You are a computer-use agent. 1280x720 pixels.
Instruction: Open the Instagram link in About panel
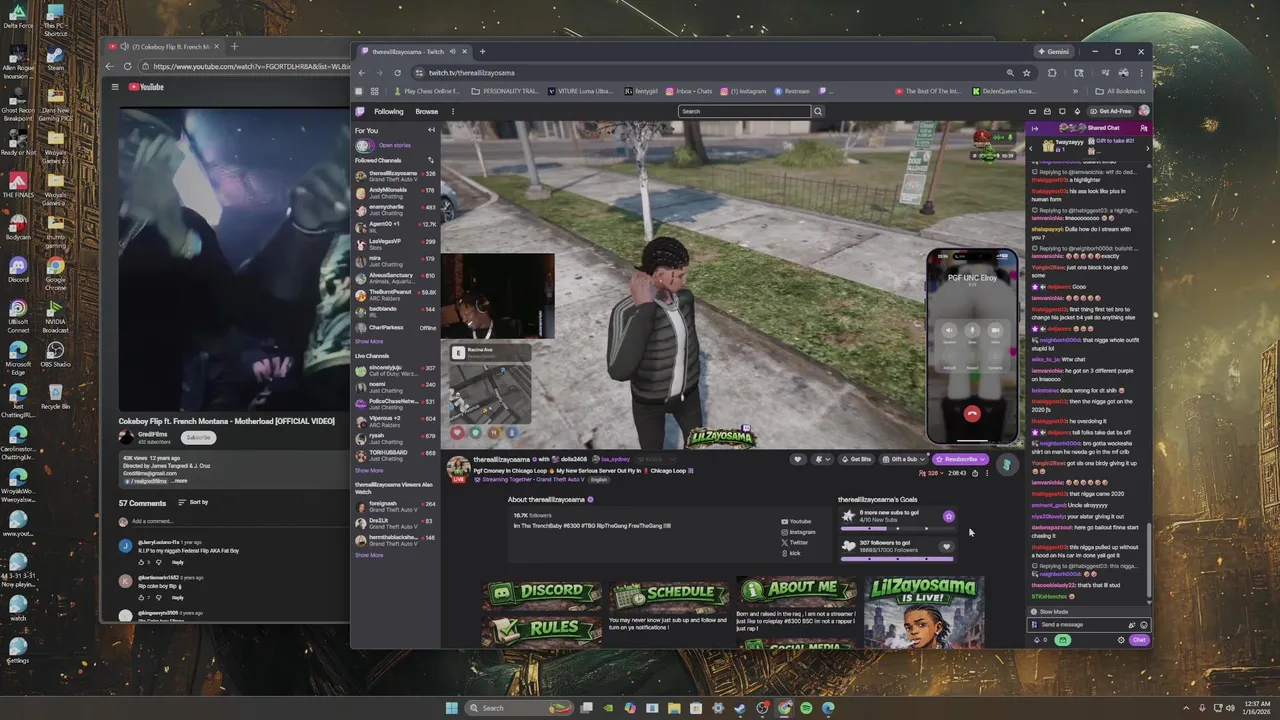coord(799,532)
